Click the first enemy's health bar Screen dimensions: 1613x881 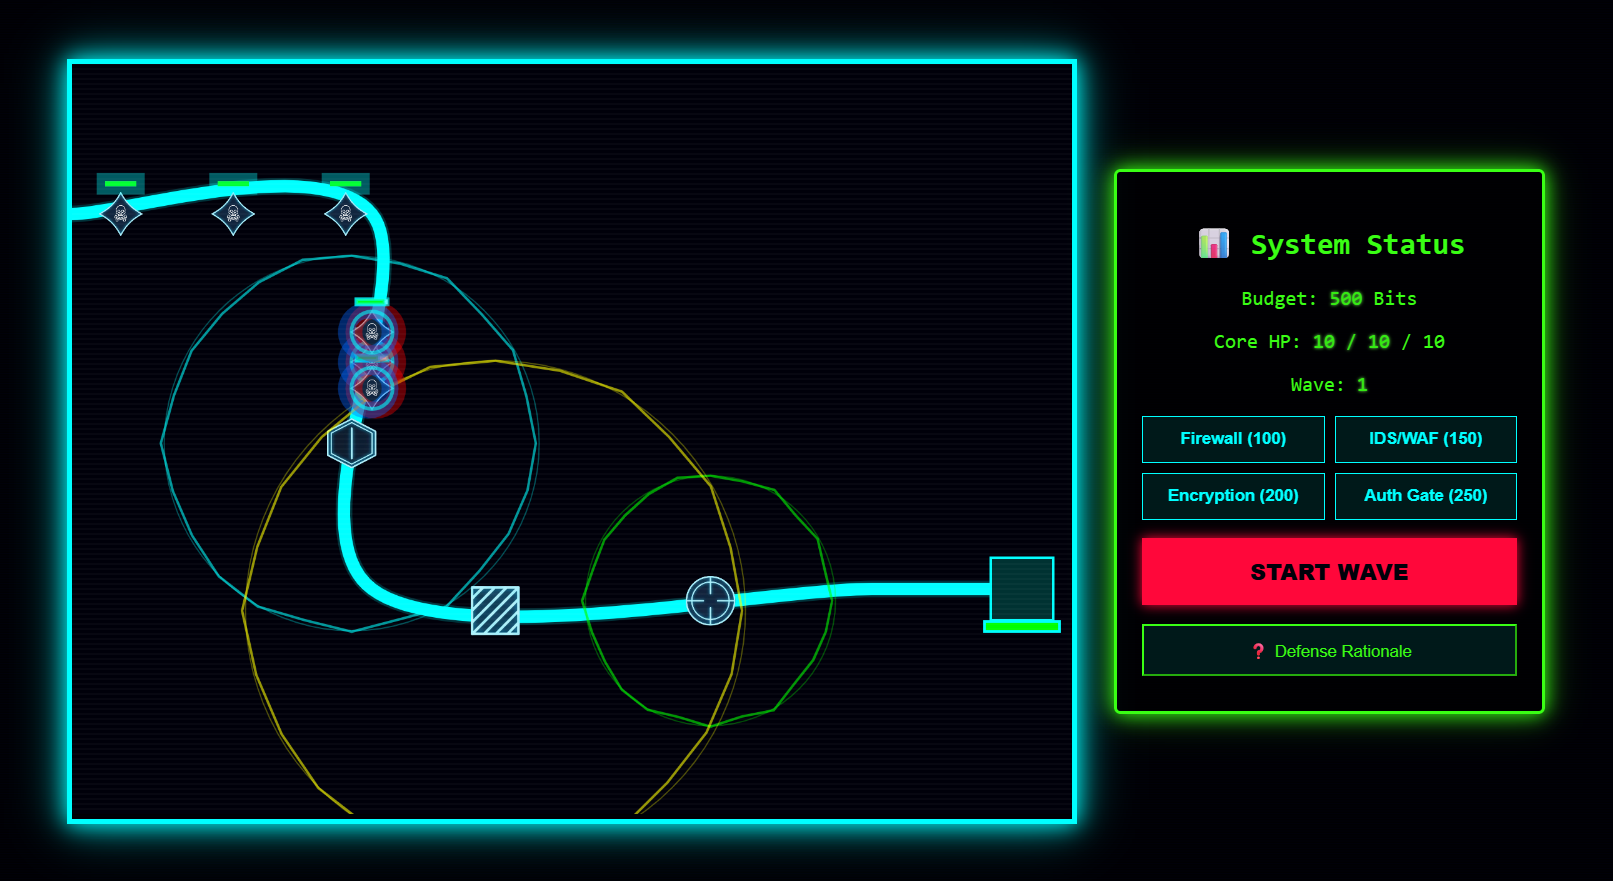(121, 184)
